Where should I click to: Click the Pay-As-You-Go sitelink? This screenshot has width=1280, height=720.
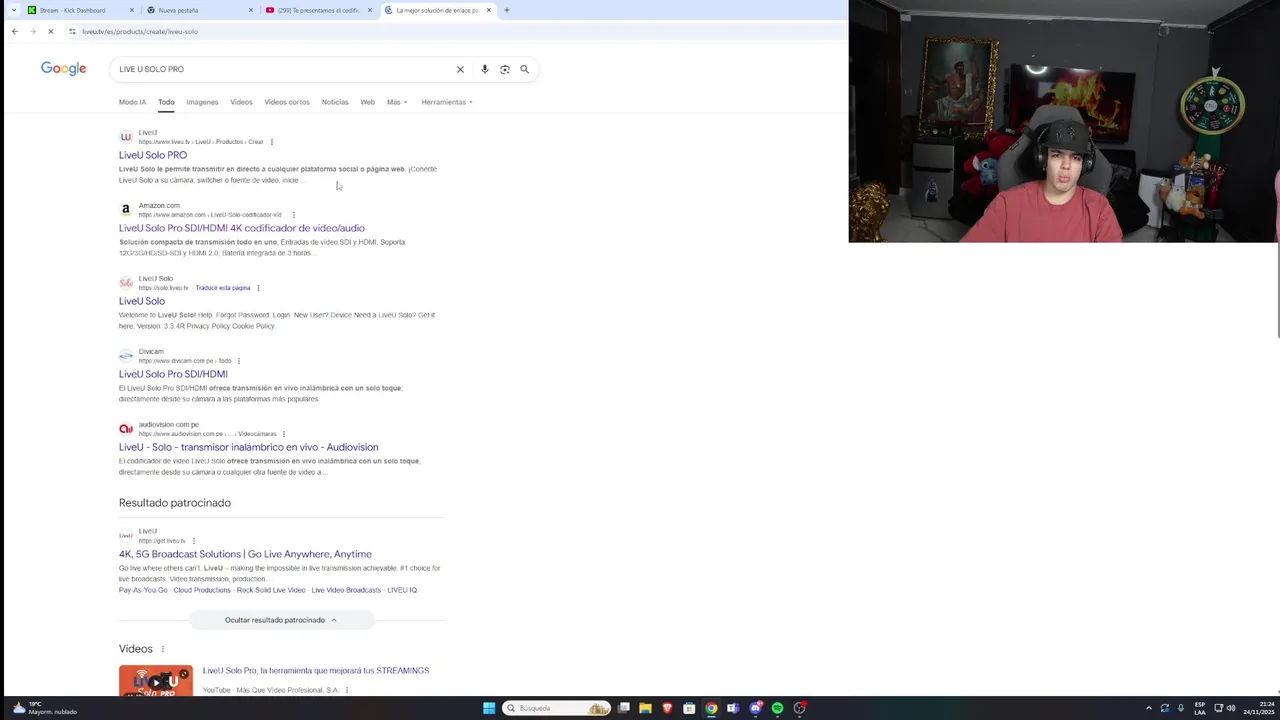point(143,590)
